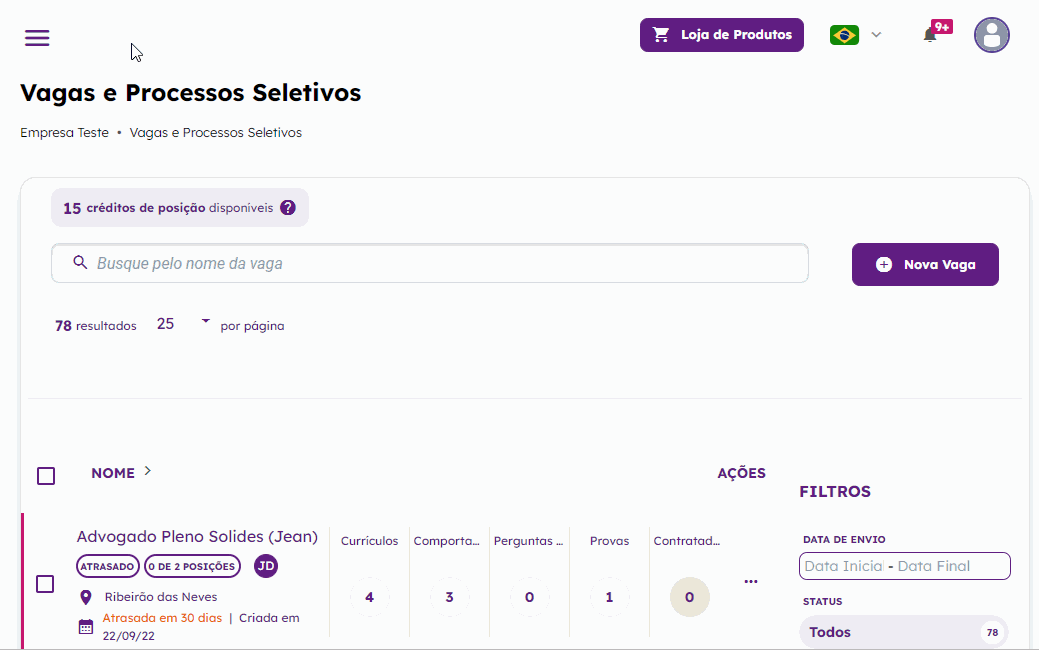The height and width of the screenshot is (650, 1039).
Task: Click the Ribeirão das Neves location pin icon
Action: pos(85,597)
